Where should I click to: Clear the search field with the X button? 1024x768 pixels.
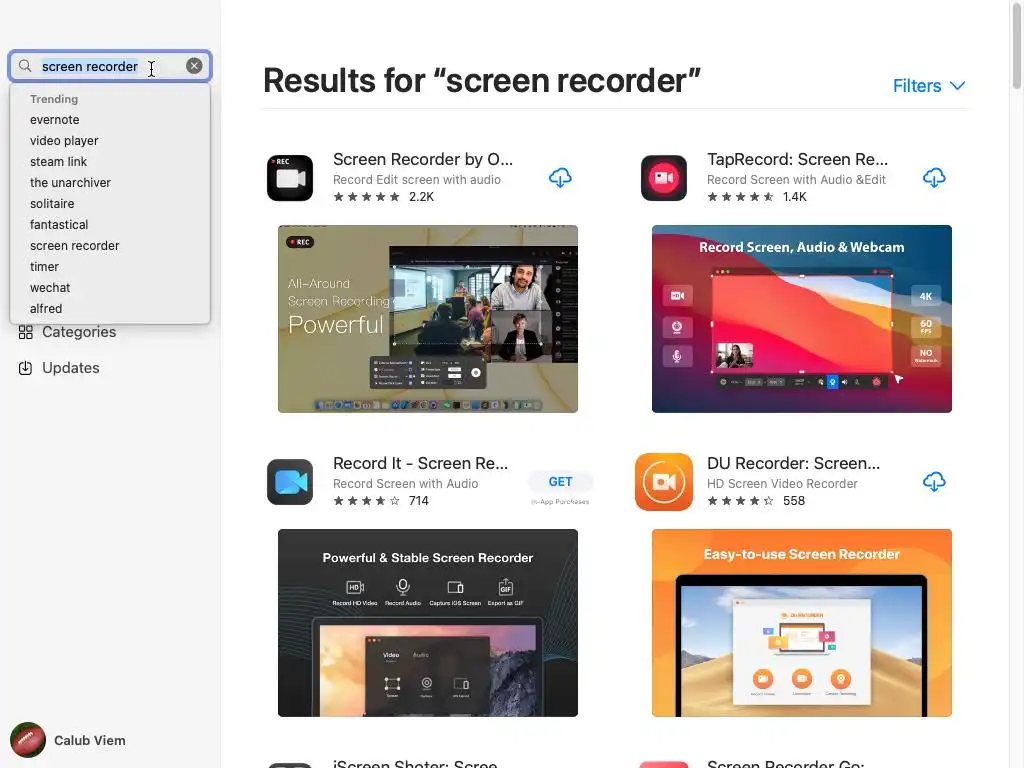click(x=194, y=66)
